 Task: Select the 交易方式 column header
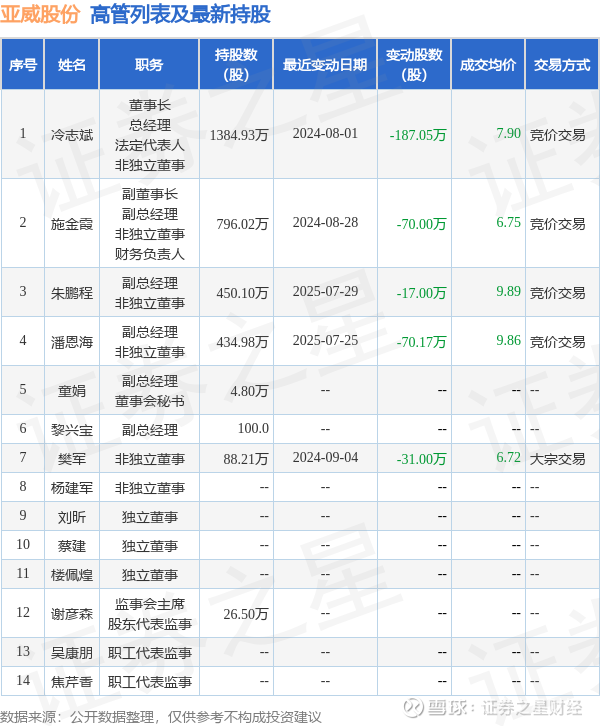pyautogui.click(x=562, y=64)
